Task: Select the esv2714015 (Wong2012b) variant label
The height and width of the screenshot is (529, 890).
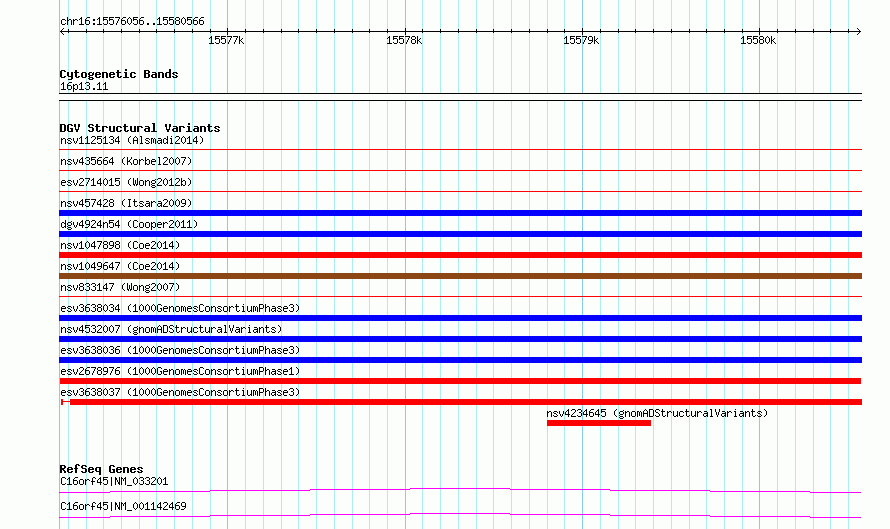Action: (x=126, y=182)
